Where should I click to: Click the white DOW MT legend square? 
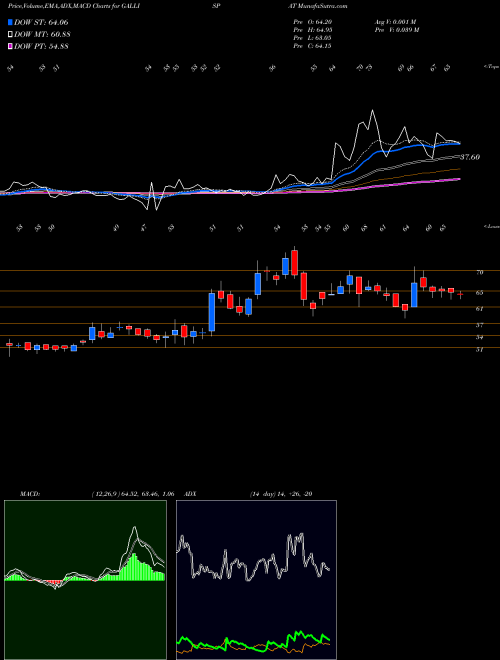pos(10,34)
